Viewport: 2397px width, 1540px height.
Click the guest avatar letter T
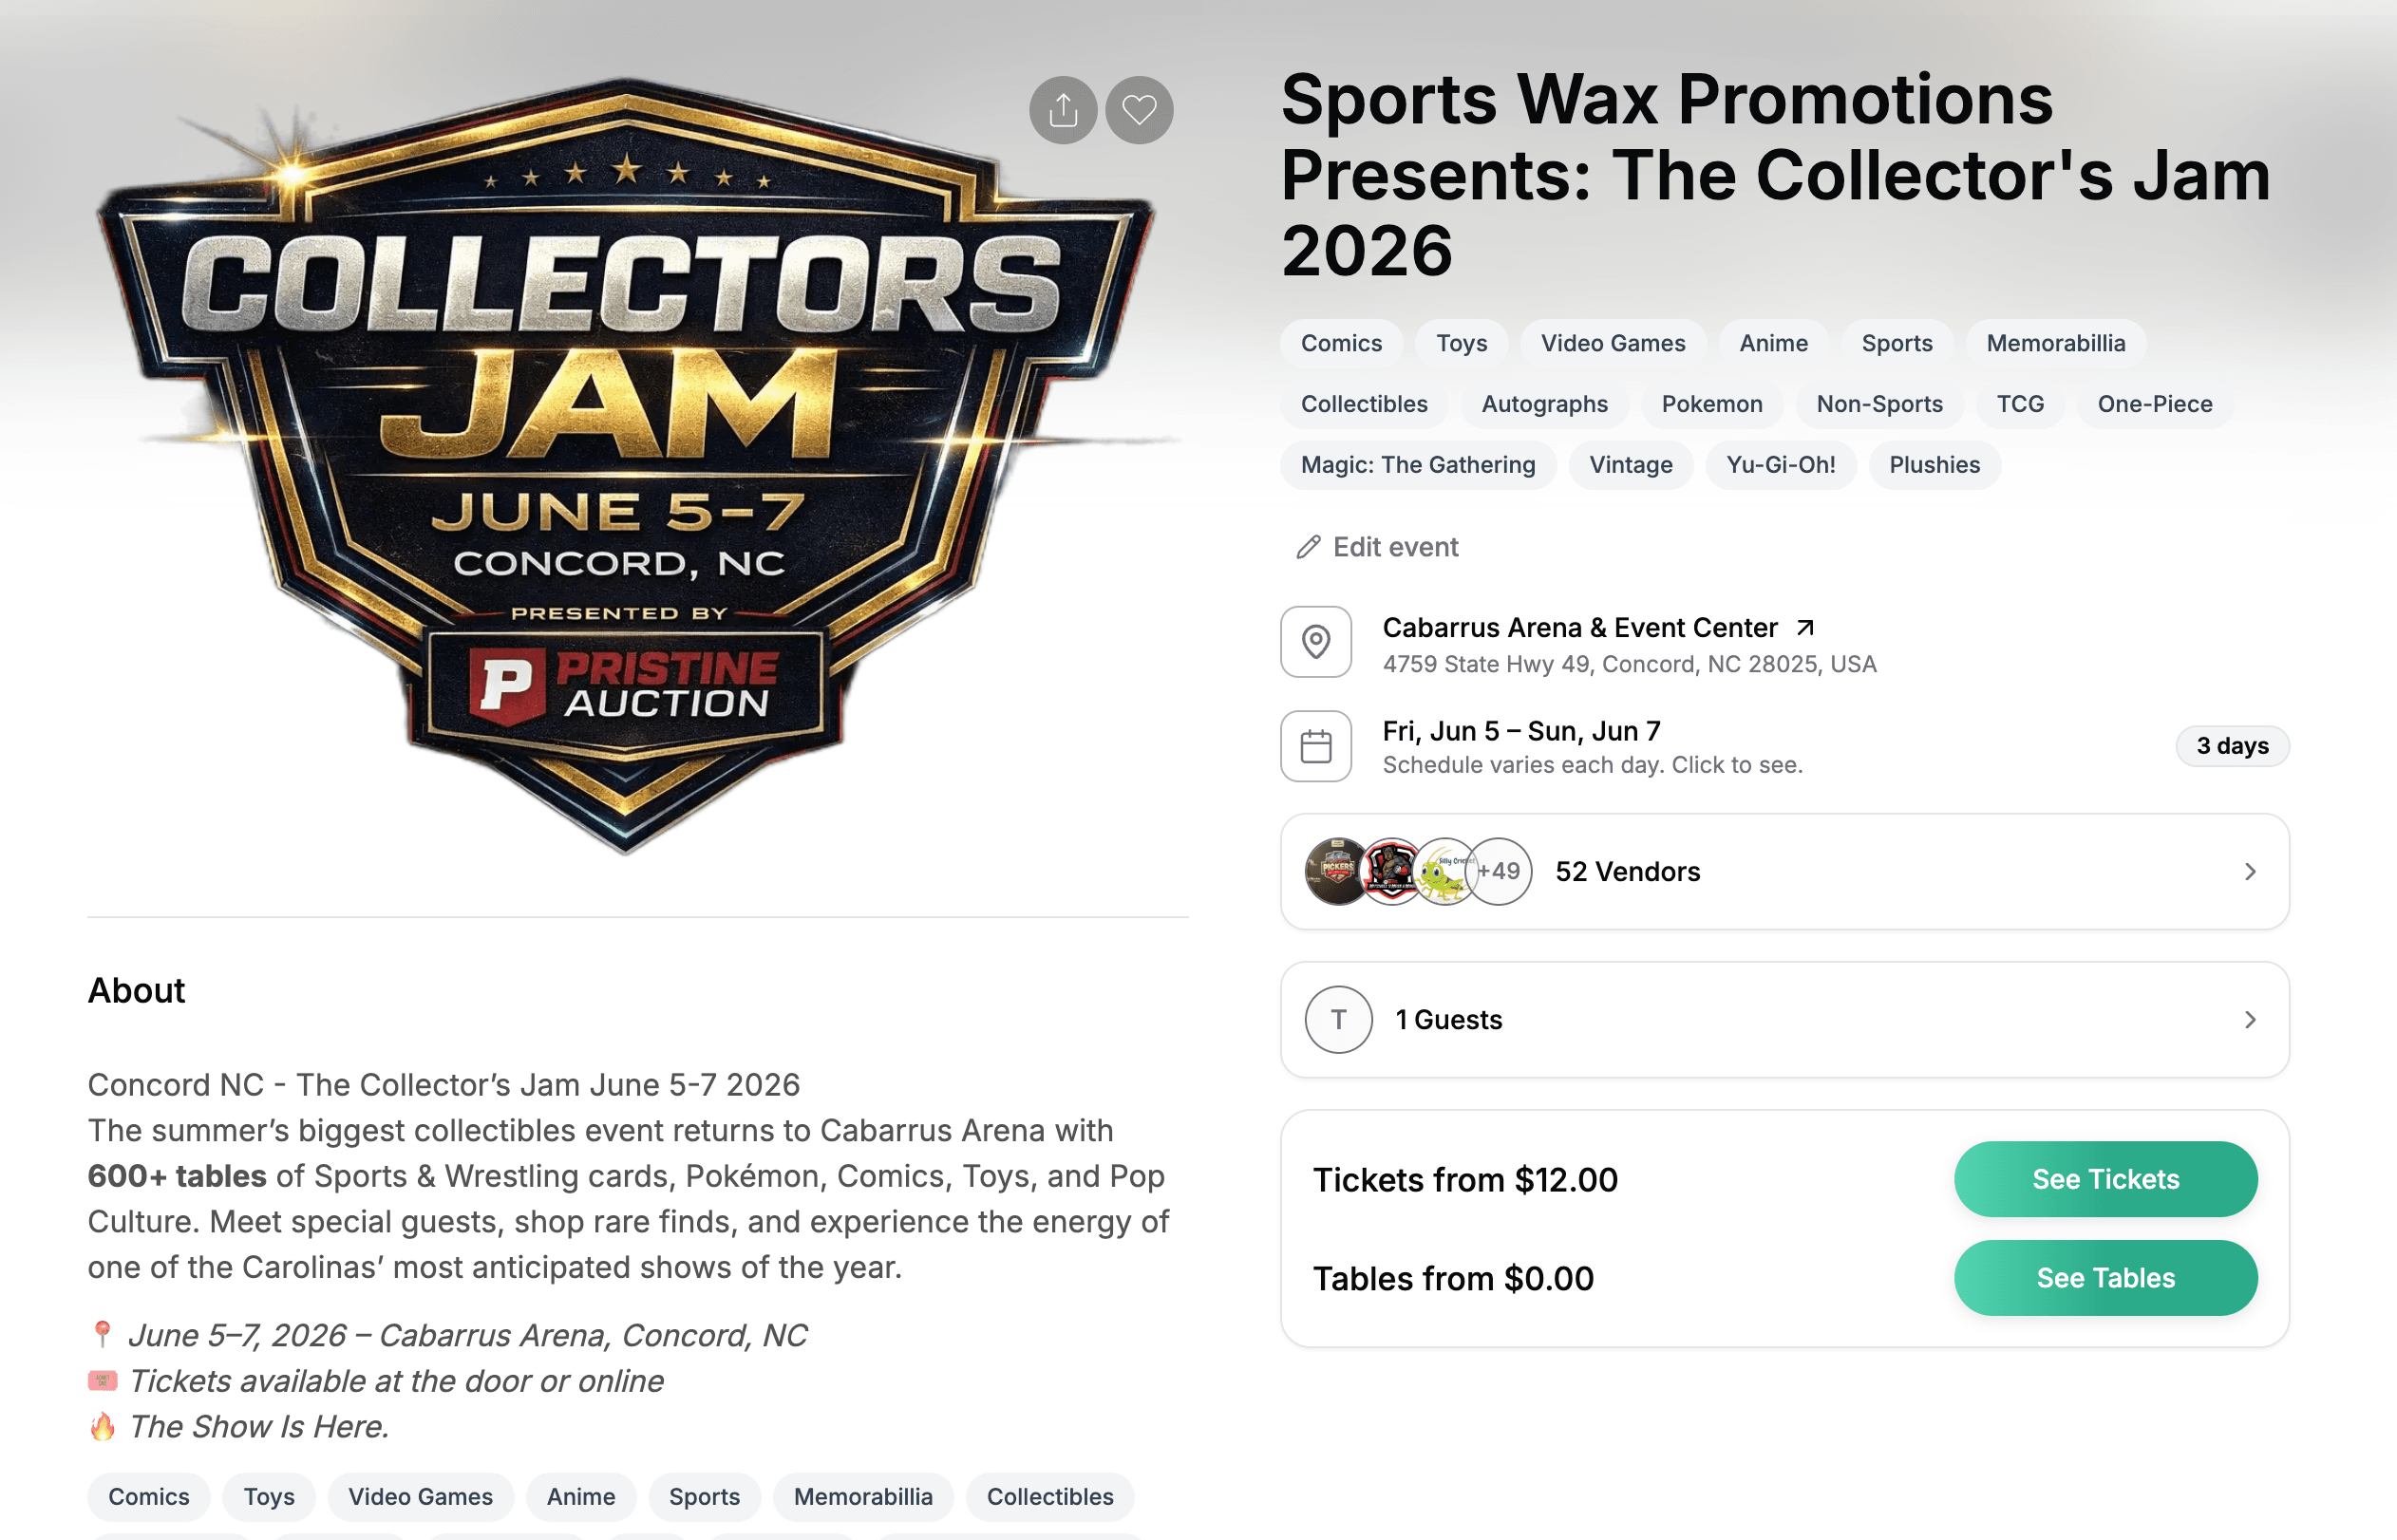[x=1338, y=1019]
